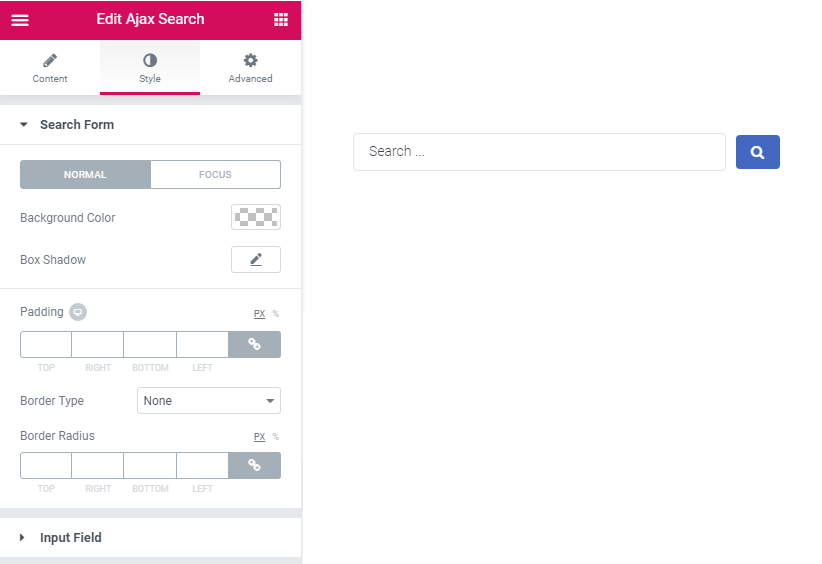The width and height of the screenshot is (822, 564).
Task: Toggle the Padding link values icon
Action: point(255,344)
